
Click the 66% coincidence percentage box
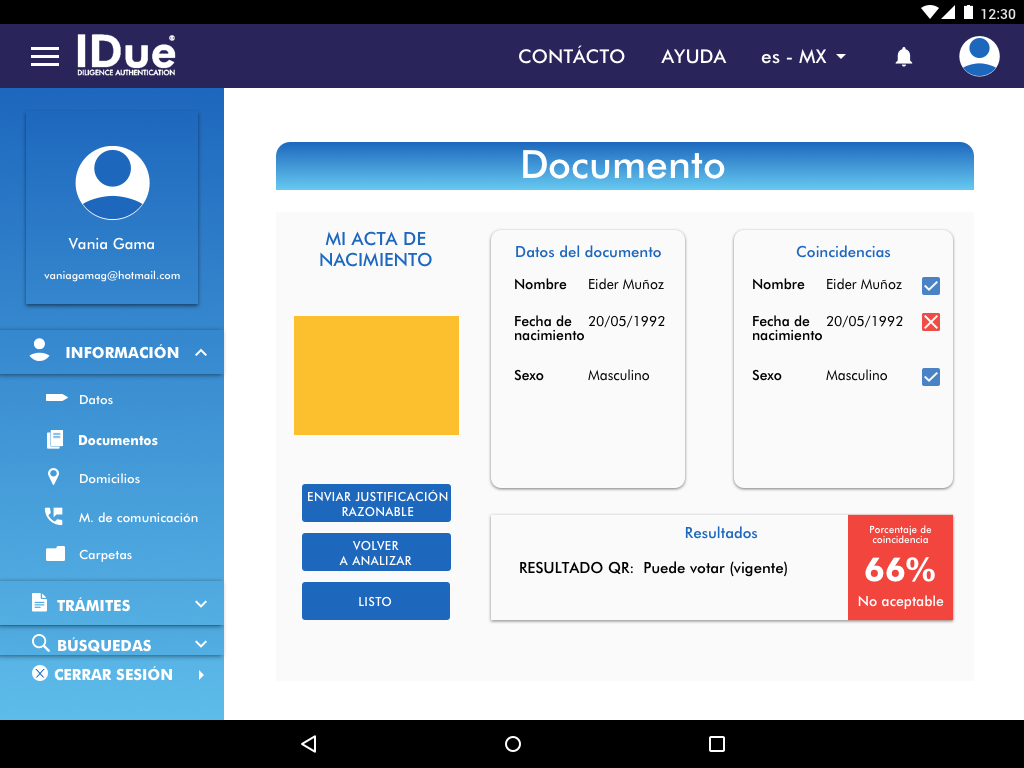[900, 568]
